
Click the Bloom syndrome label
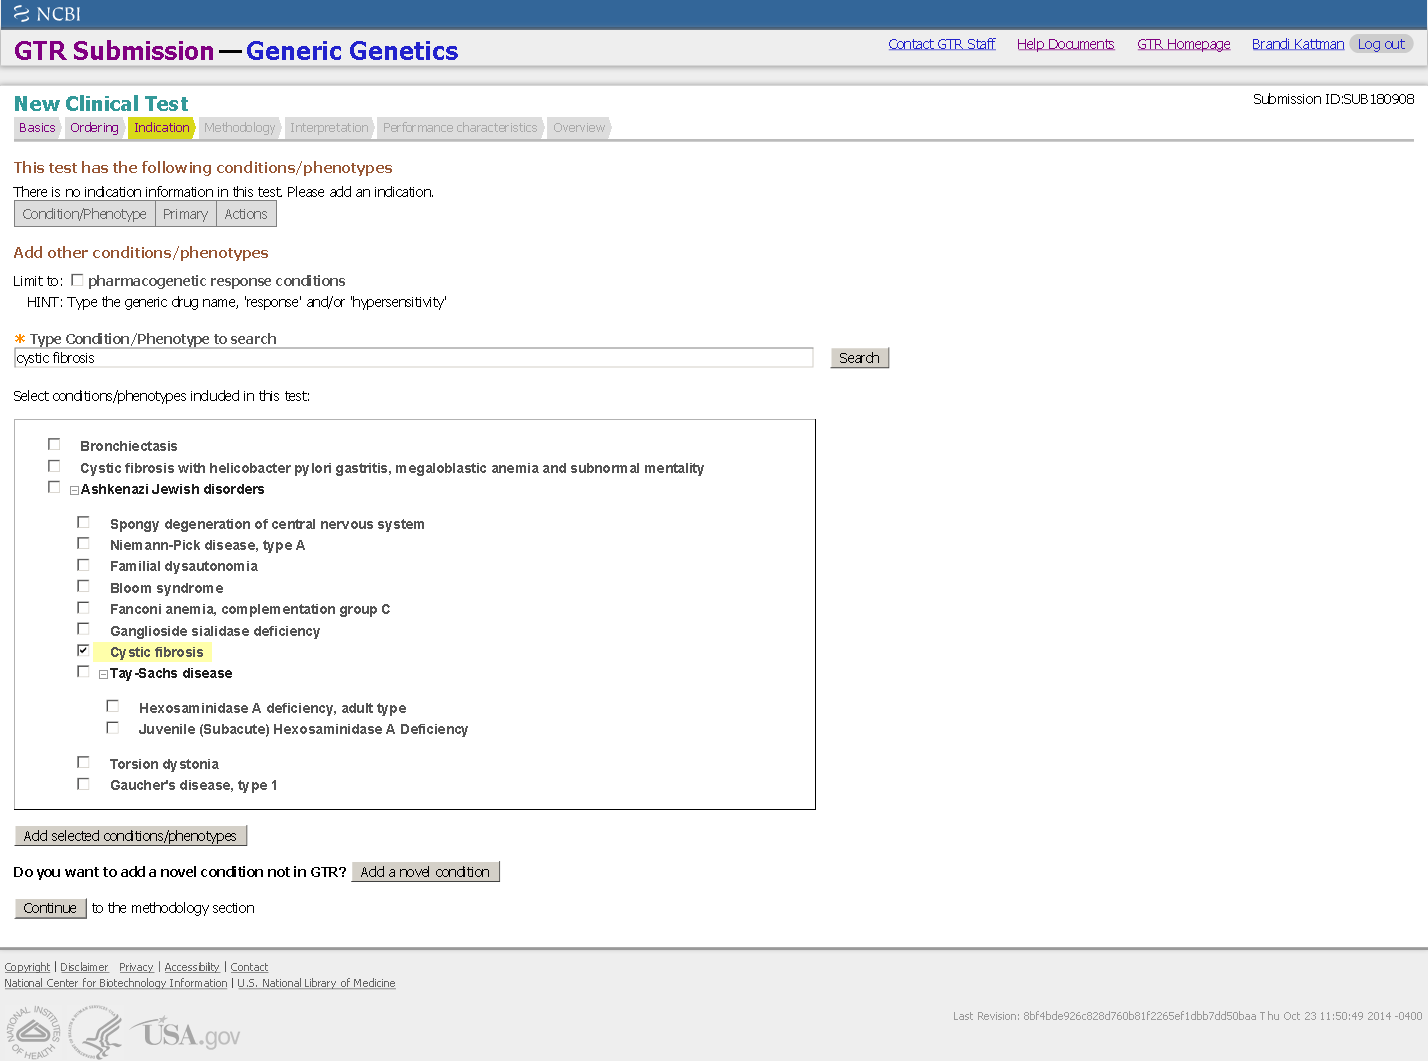(x=167, y=588)
